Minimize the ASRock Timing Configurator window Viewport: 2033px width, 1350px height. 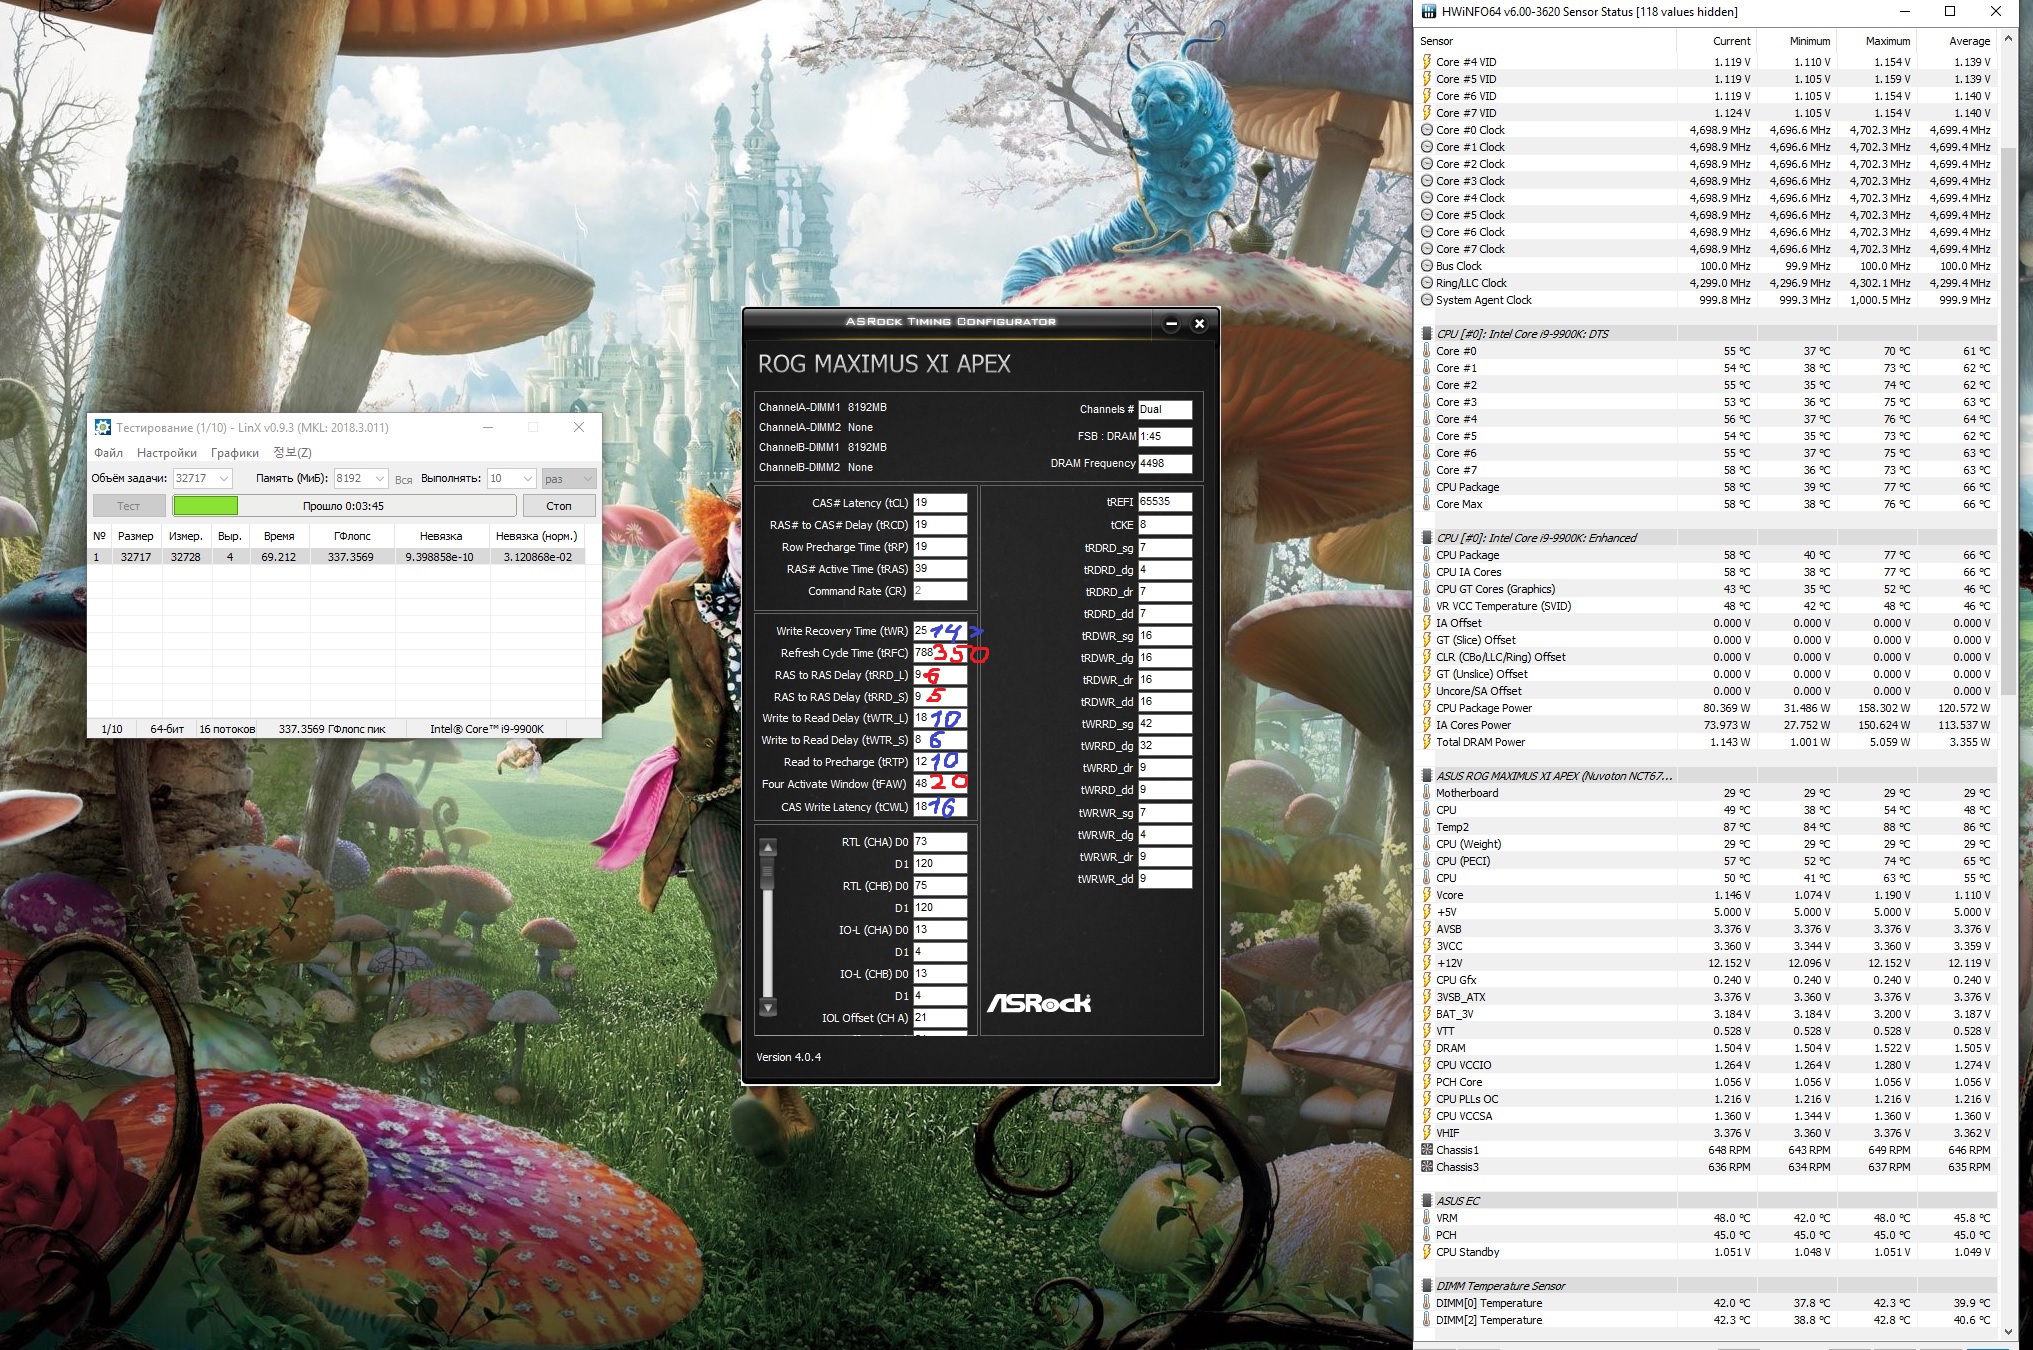1171,323
